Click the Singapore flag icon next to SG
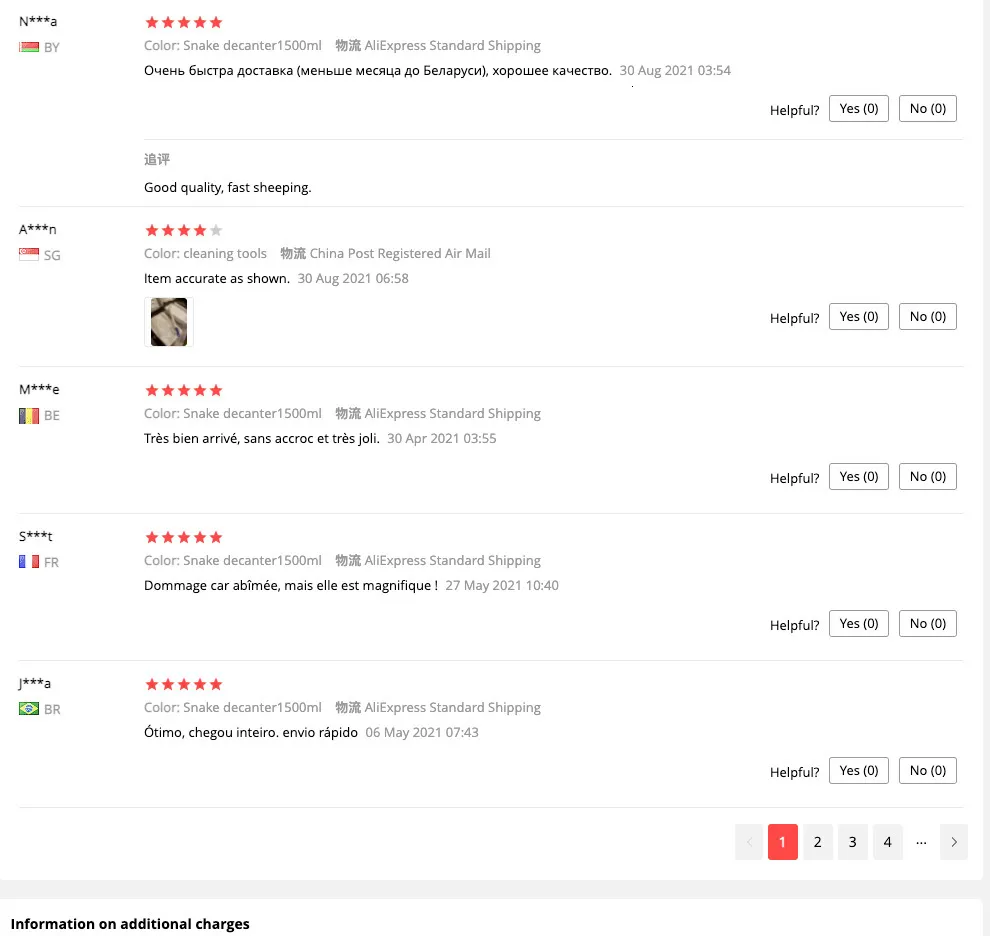Viewport: 990px width, 936px height. (29, 255)
